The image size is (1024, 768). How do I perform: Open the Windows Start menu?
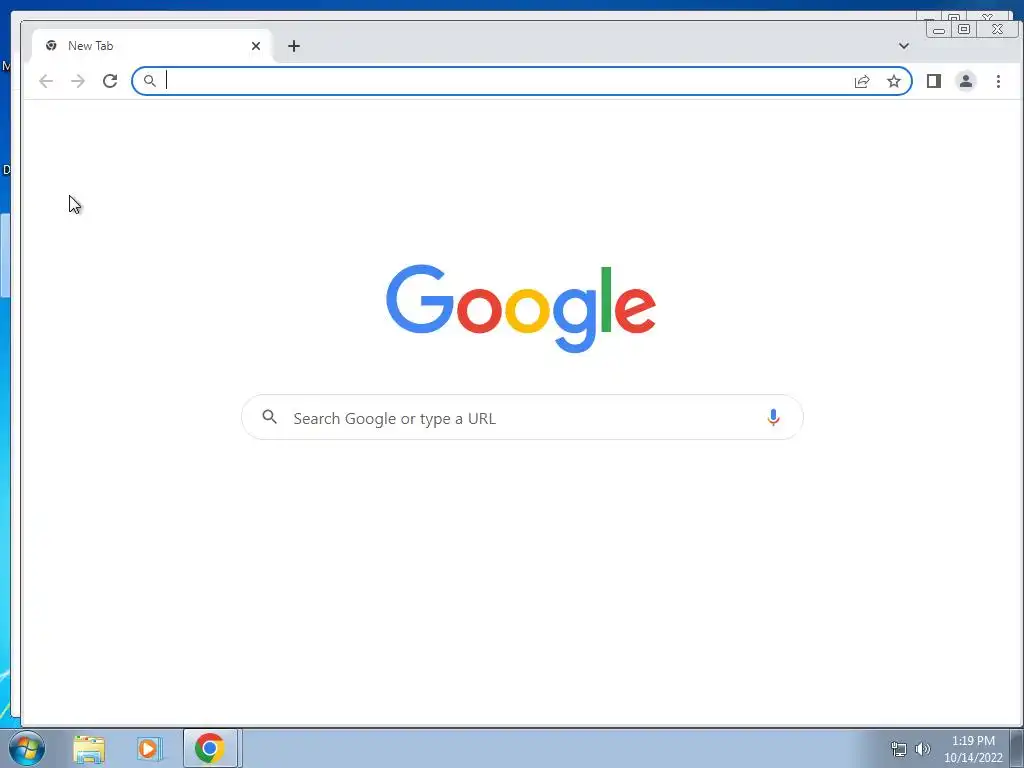[x=27, y=748]
